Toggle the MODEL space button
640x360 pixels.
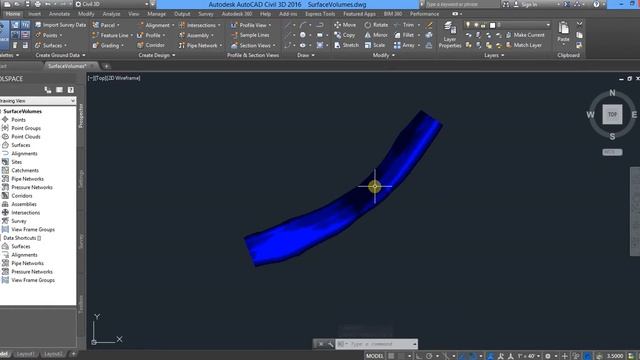pos(375,356)
